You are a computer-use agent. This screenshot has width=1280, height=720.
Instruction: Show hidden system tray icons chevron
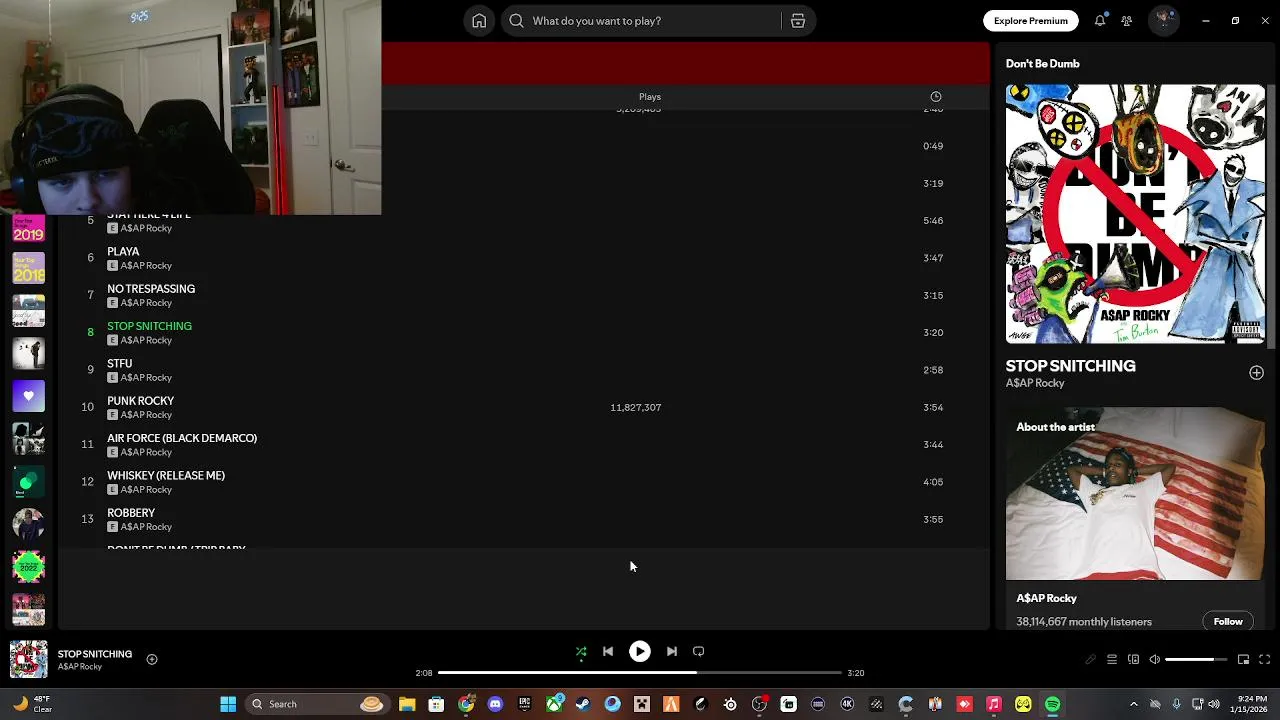1133,704
